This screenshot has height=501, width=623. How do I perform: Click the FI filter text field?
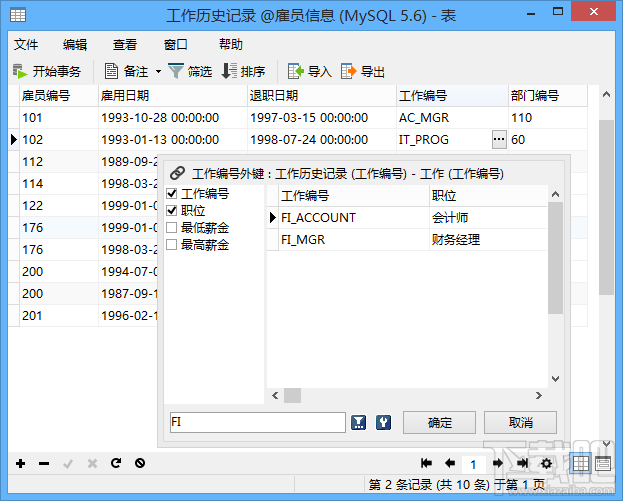[x=257, y=422]
